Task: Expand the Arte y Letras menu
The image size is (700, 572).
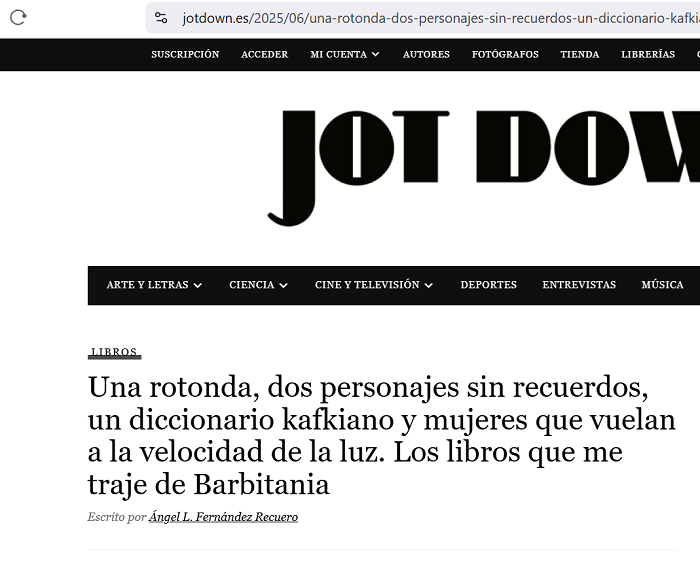Action: click(x=154, y=285)
